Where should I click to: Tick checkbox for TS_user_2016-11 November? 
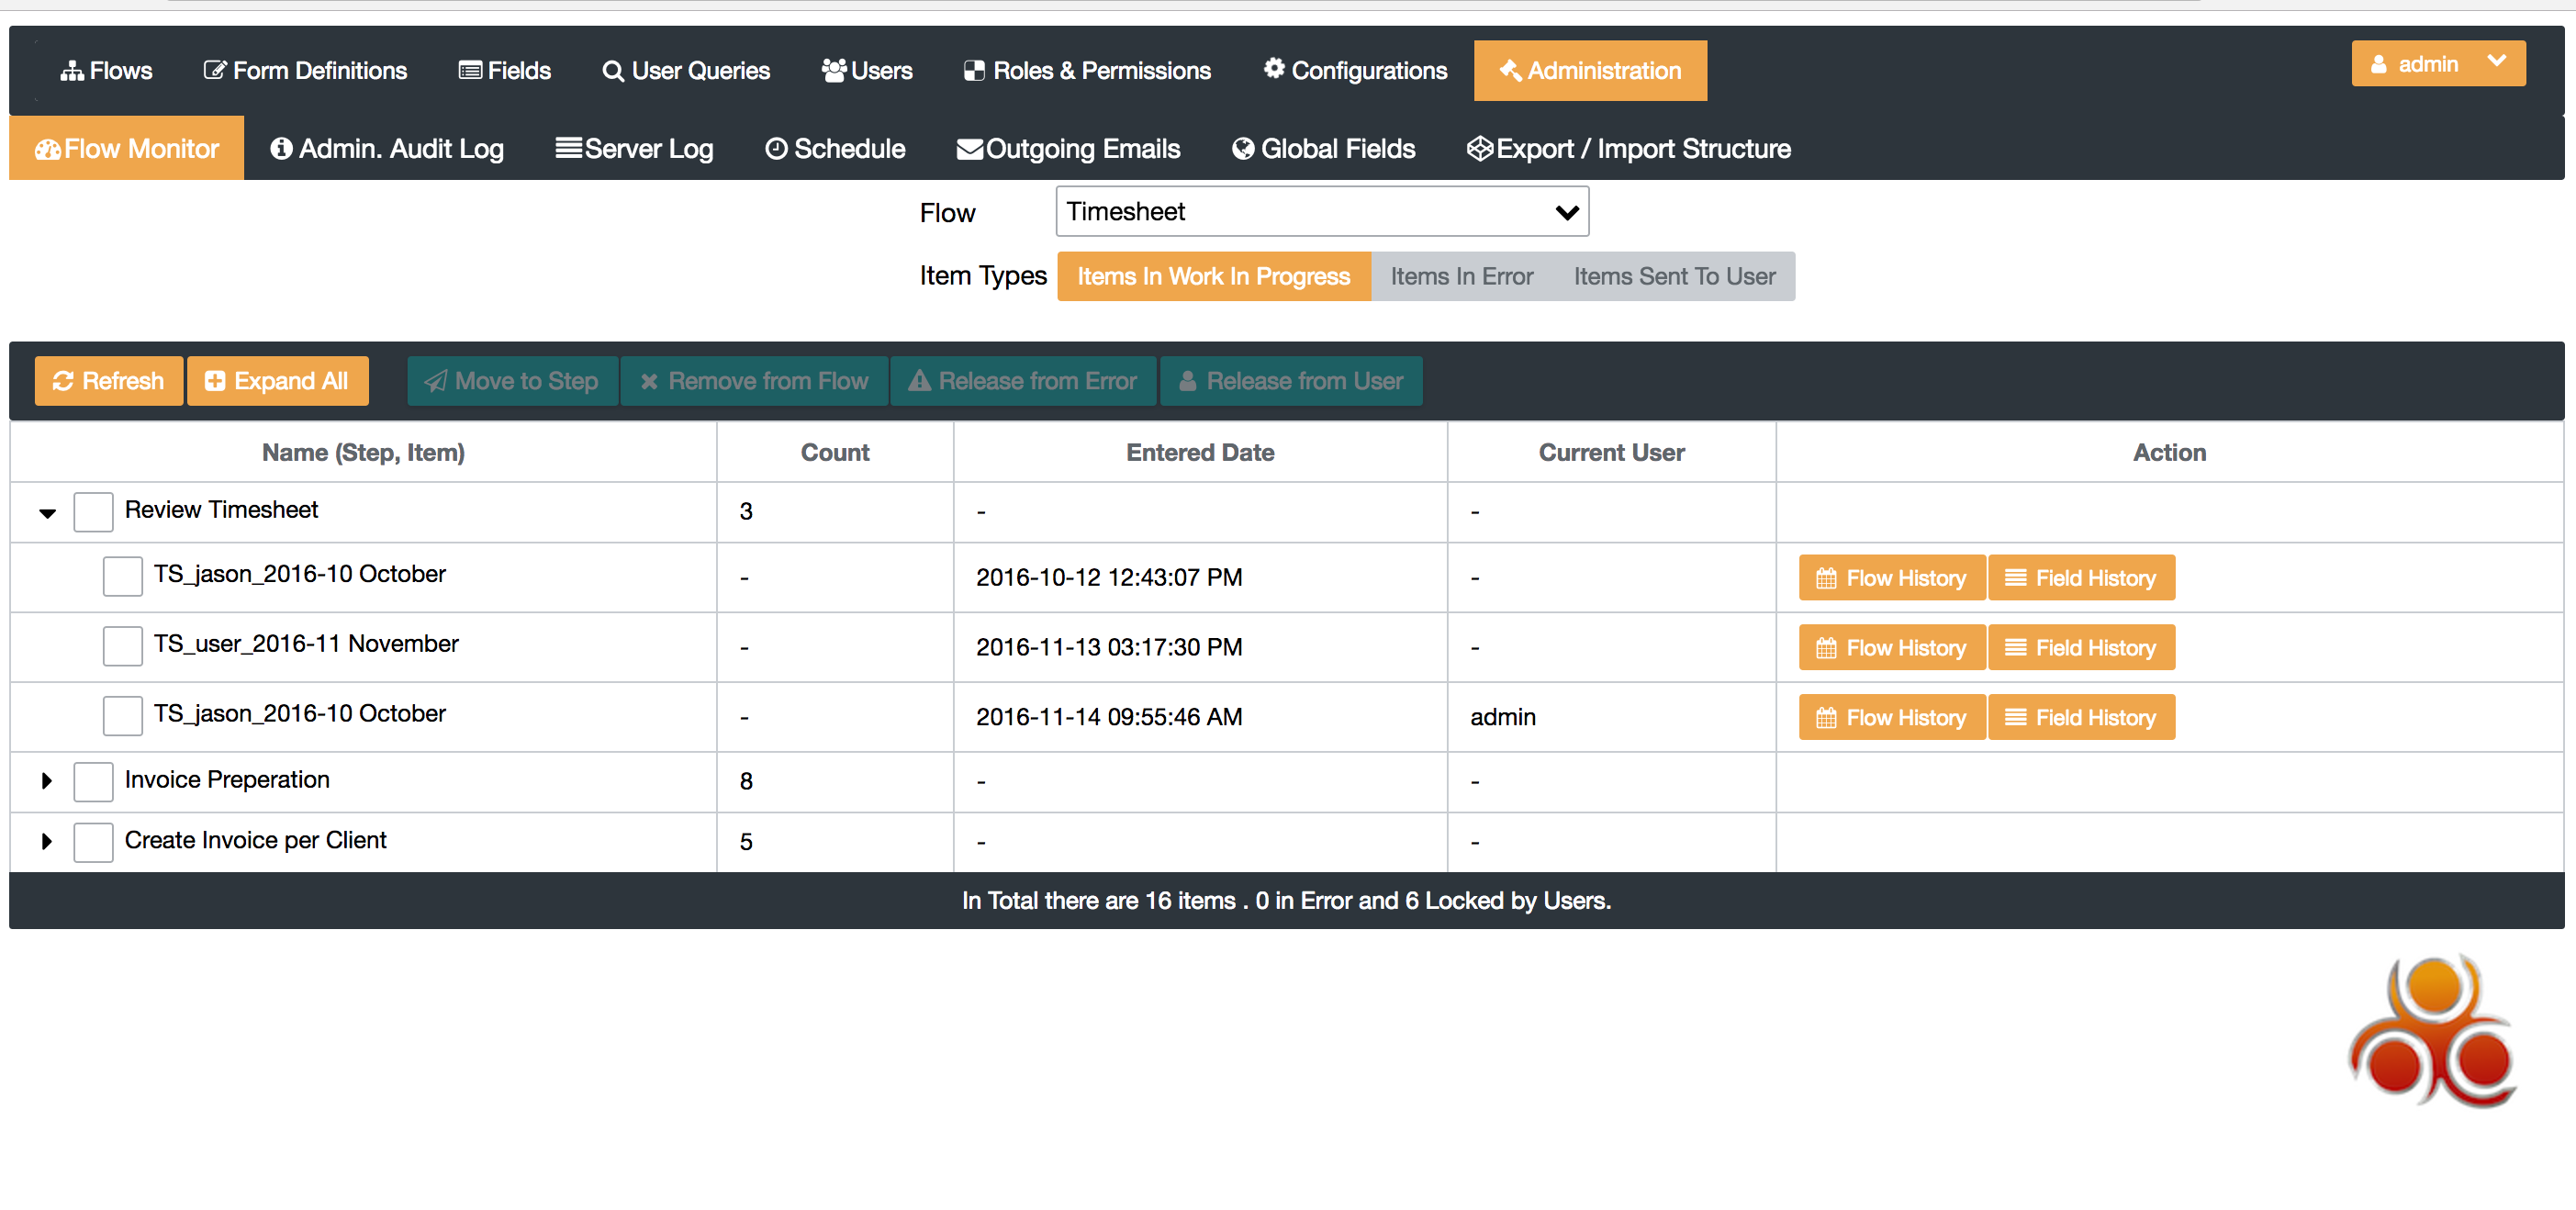pos(122,646)
